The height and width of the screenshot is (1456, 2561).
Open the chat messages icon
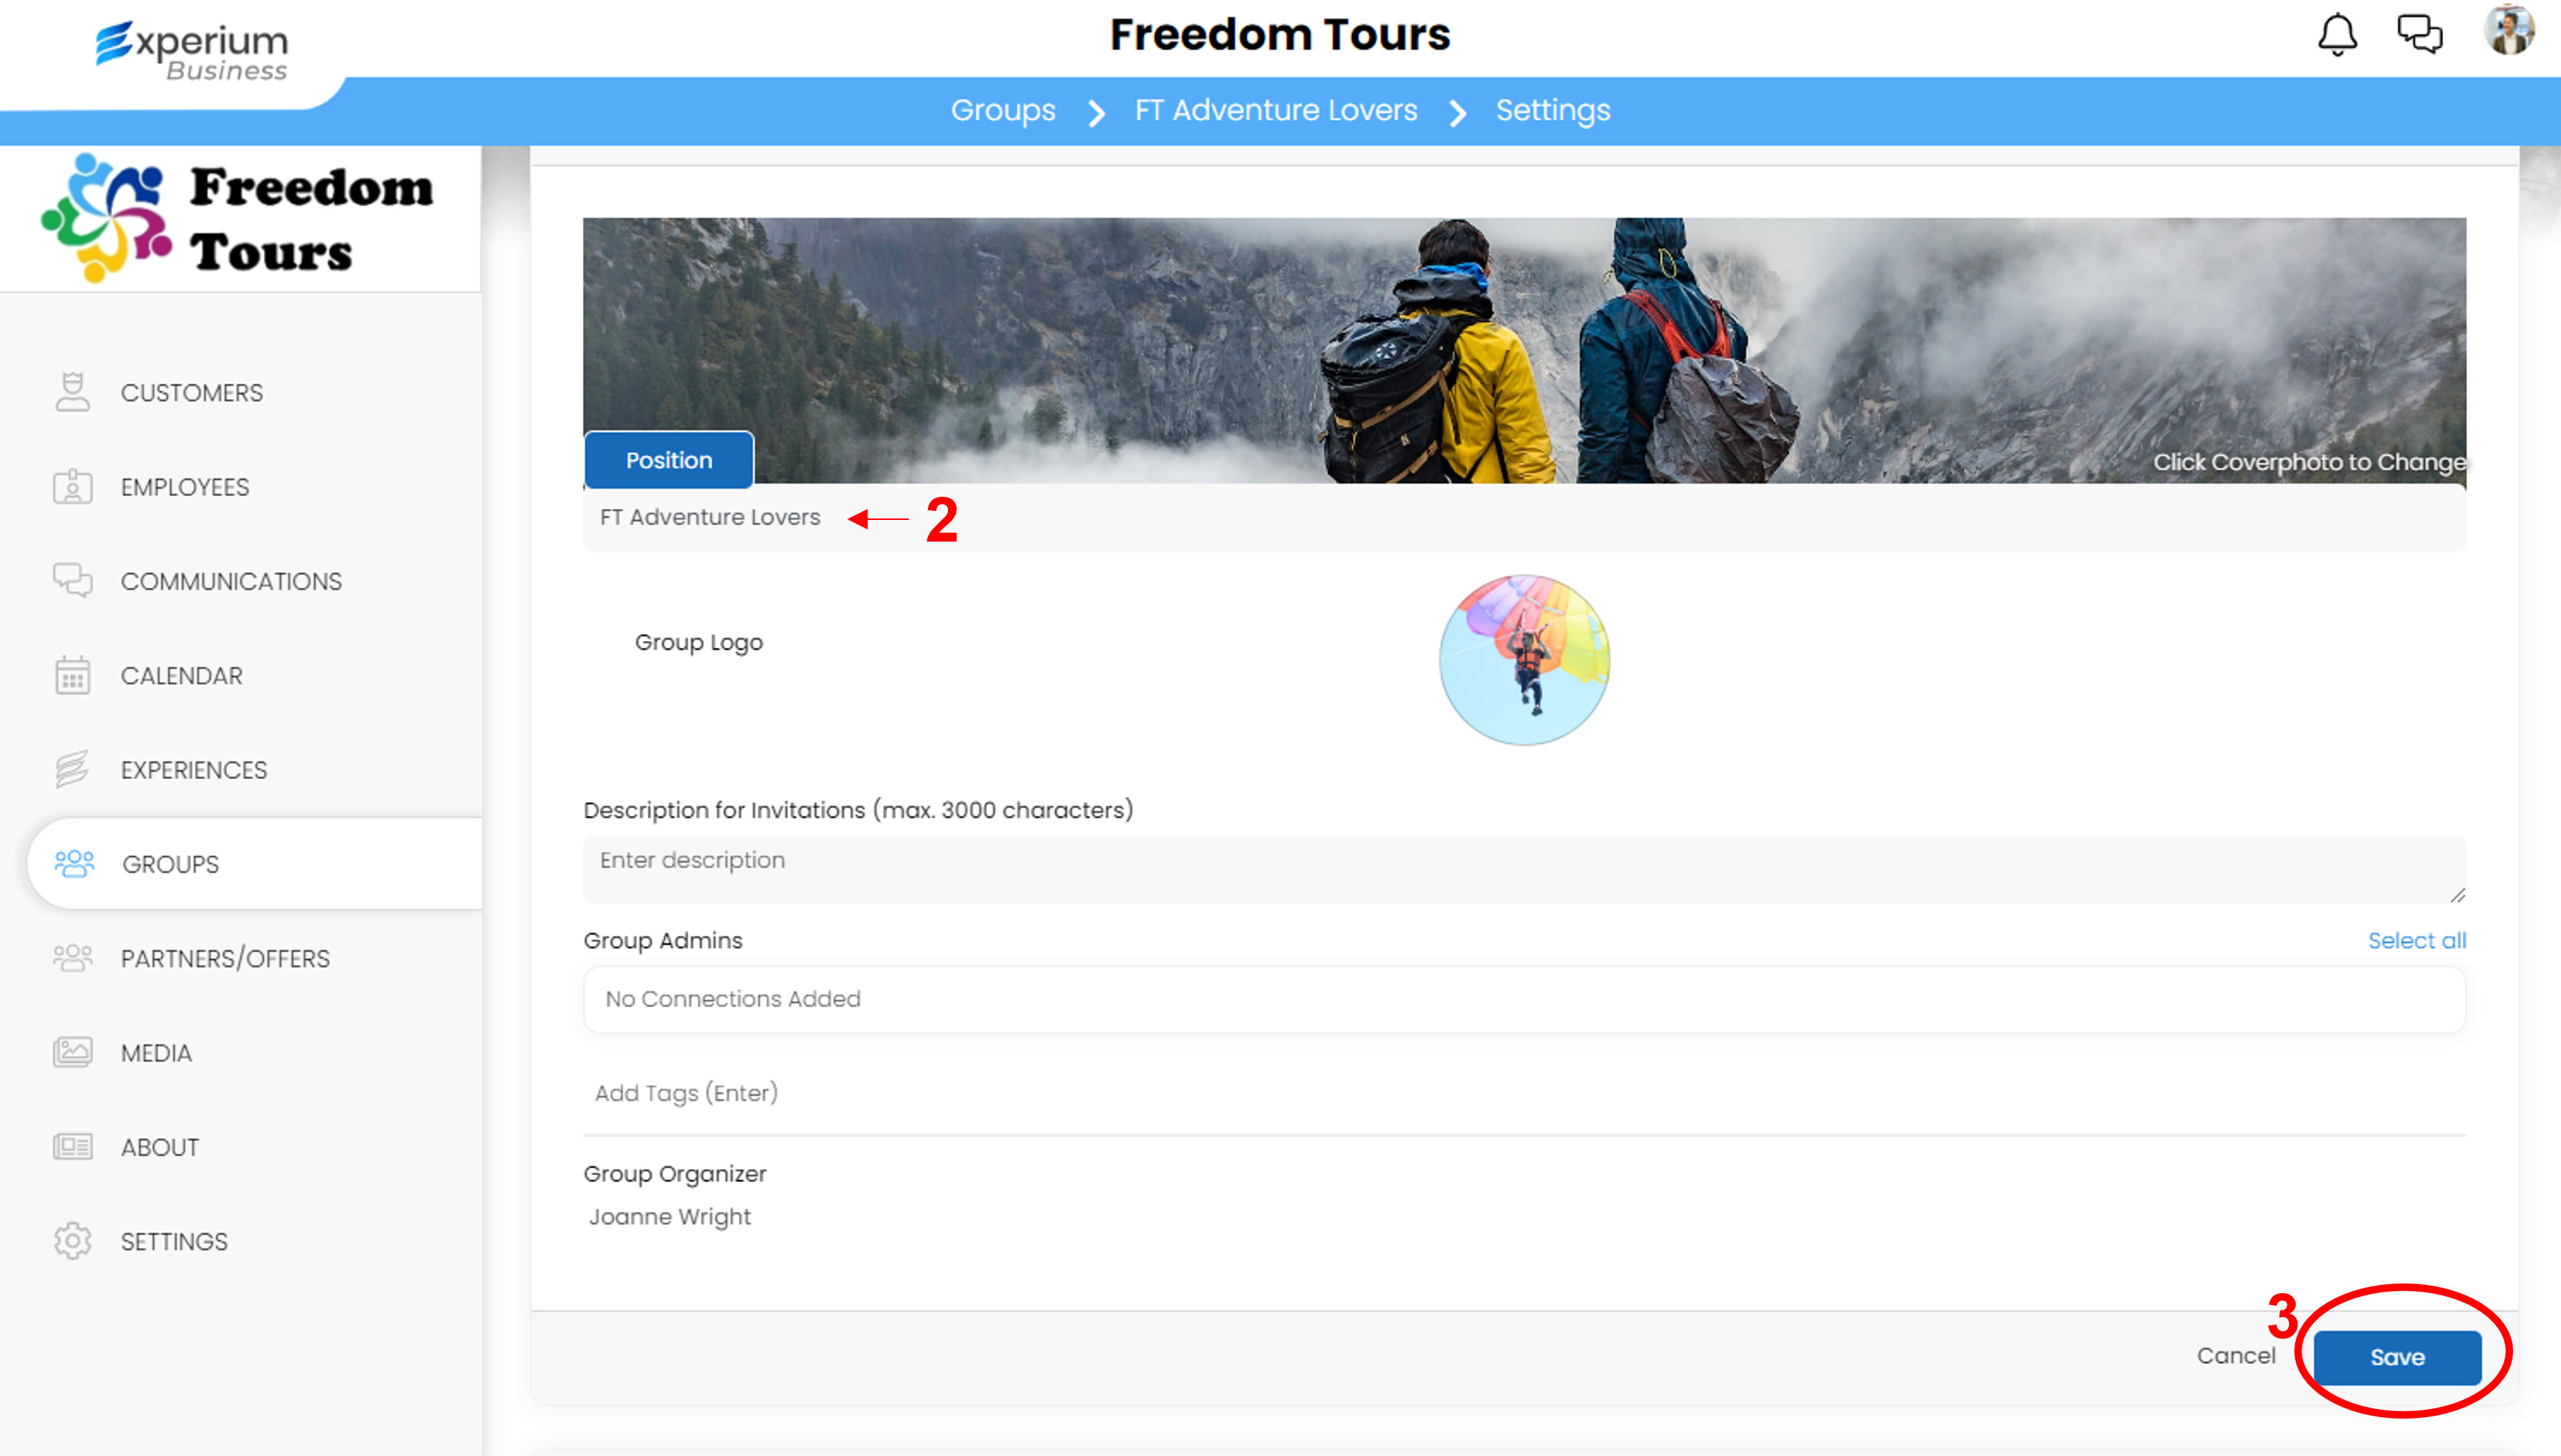click(x=2420, y=33)
